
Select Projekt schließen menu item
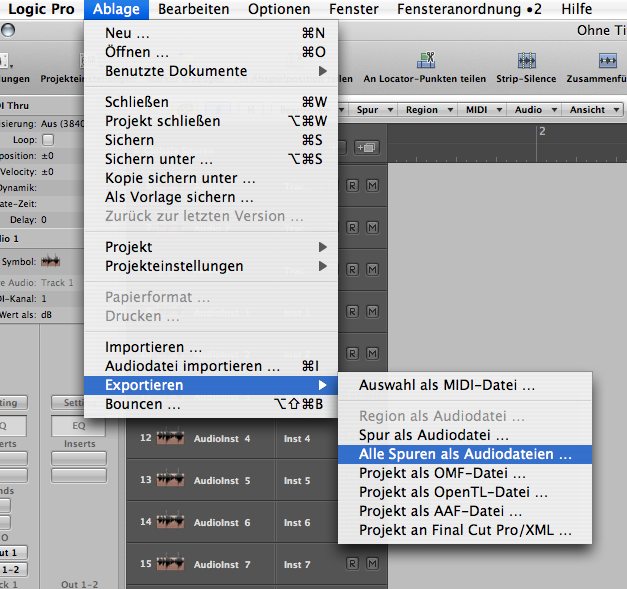[211, 121]
